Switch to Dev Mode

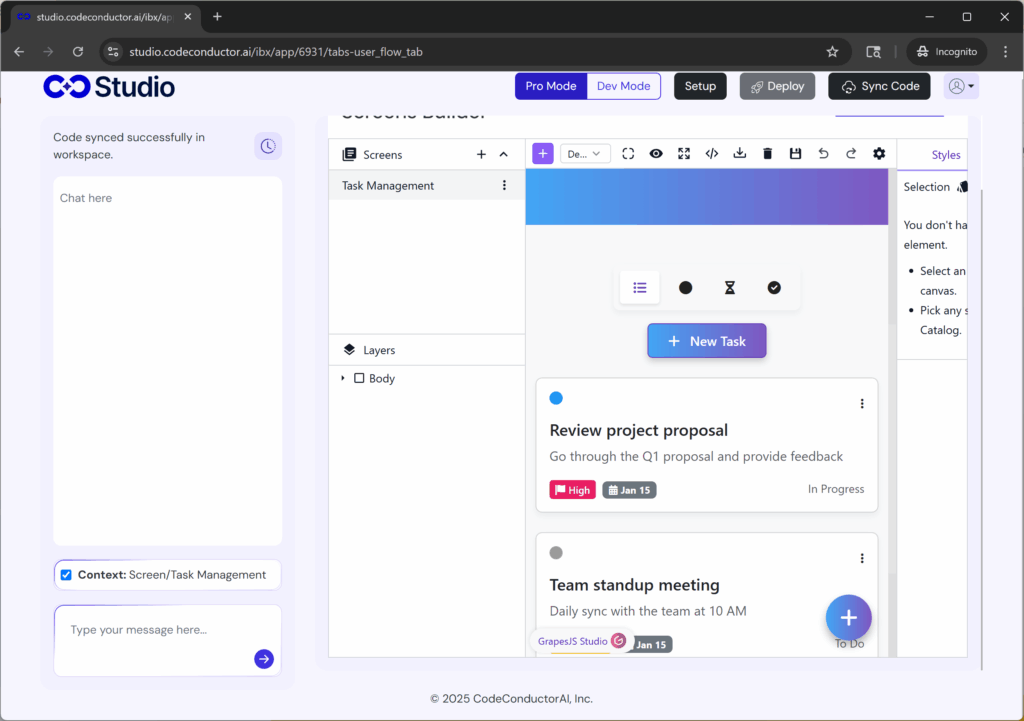pos(623,86)
